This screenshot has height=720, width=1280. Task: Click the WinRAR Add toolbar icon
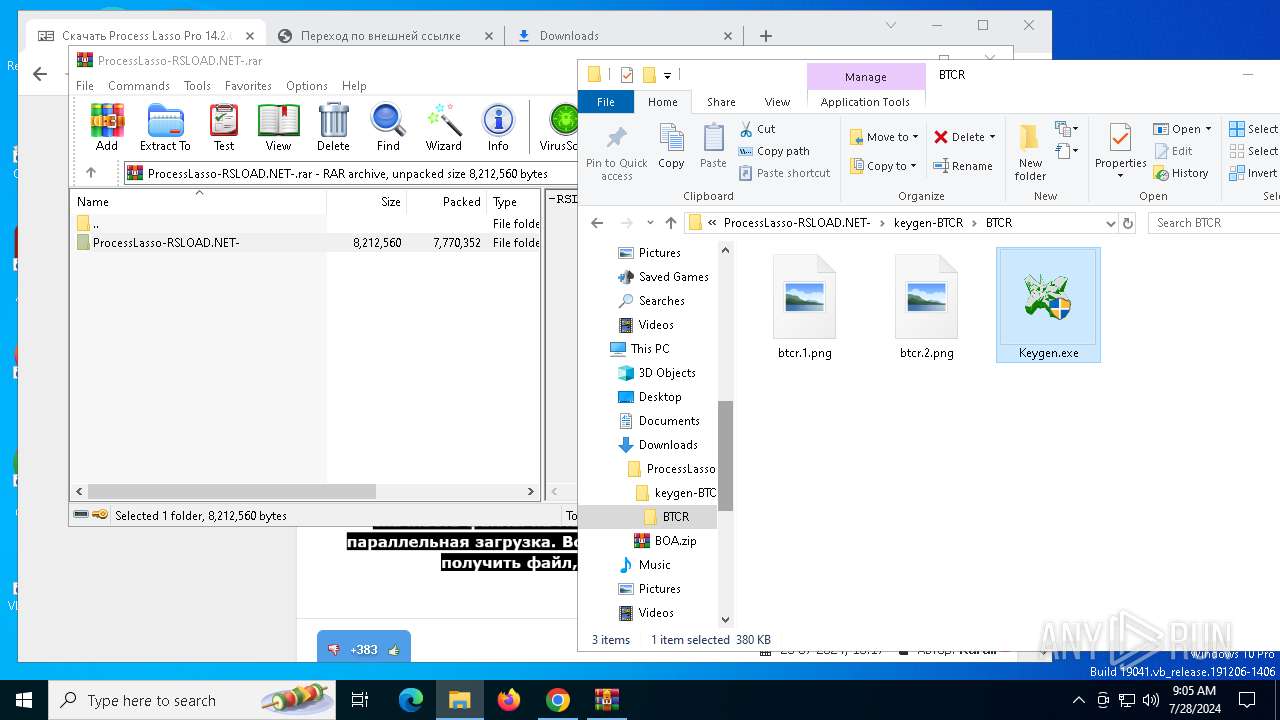[107, 127]
